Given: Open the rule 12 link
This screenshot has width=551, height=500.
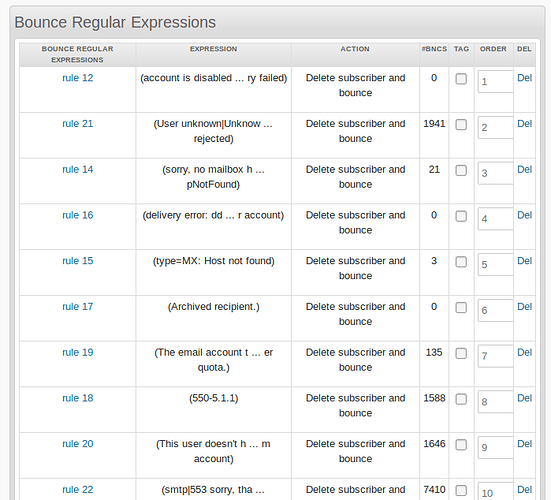Looking at the screenshot, I should 78,78.
